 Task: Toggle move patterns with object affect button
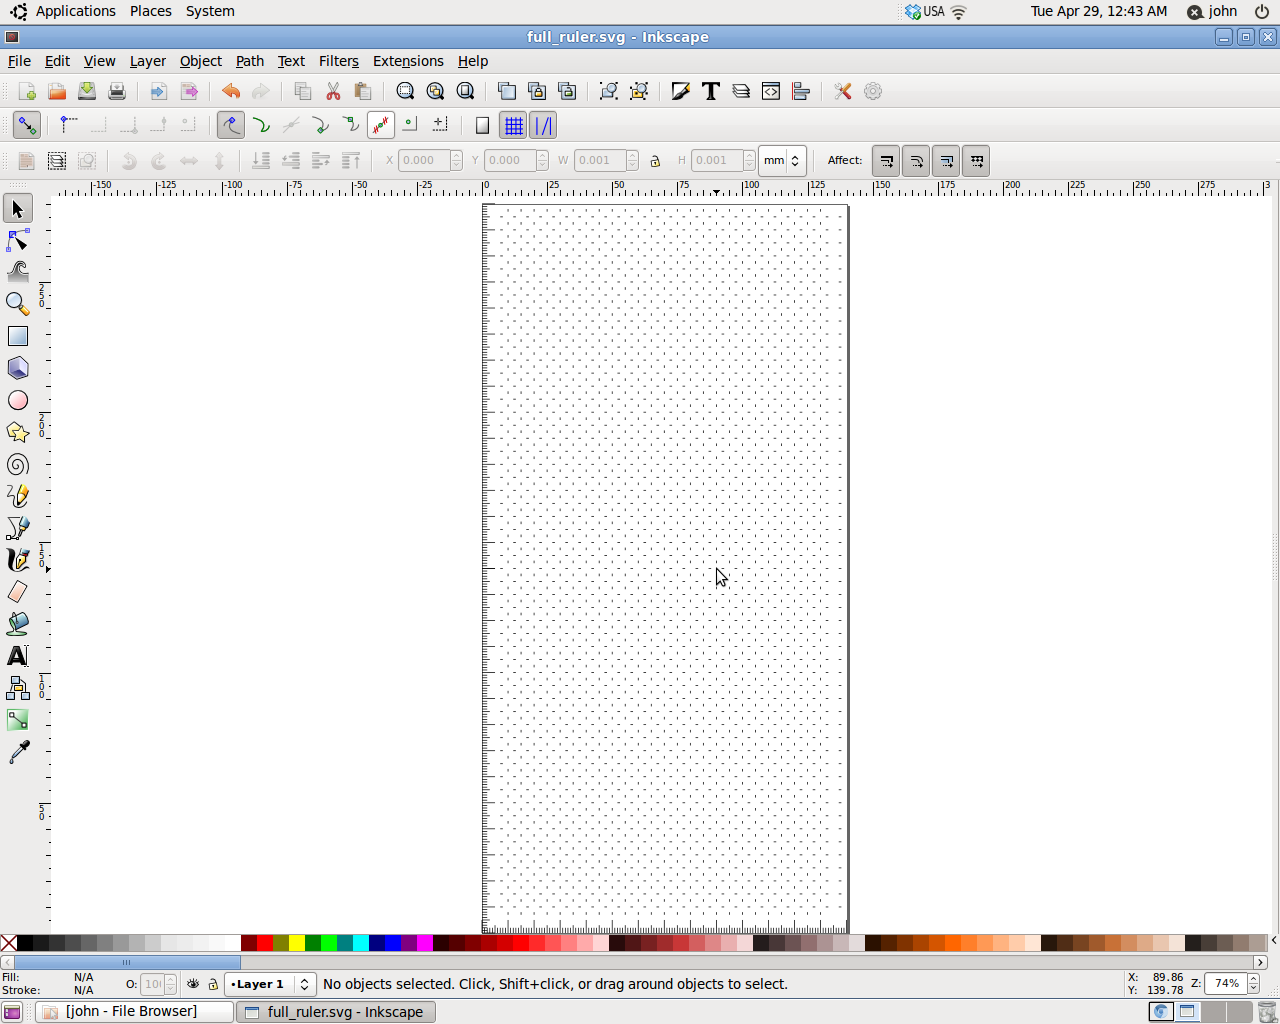976,161
